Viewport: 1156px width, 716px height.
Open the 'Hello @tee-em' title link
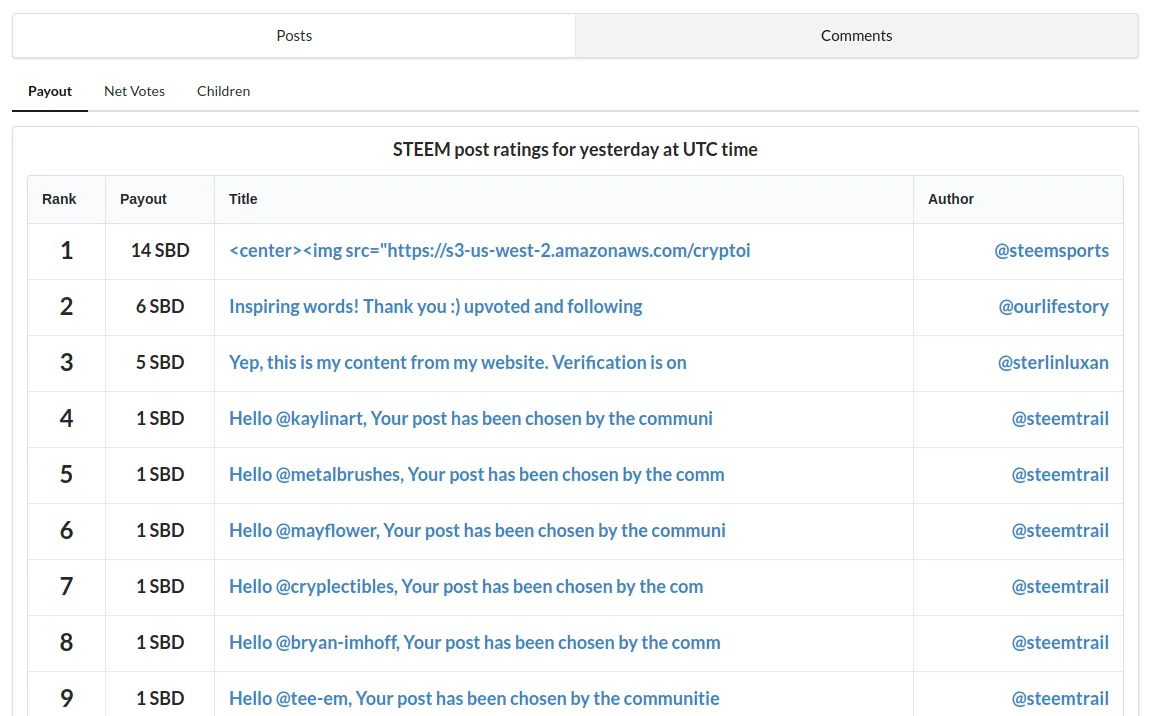point(474,699)
